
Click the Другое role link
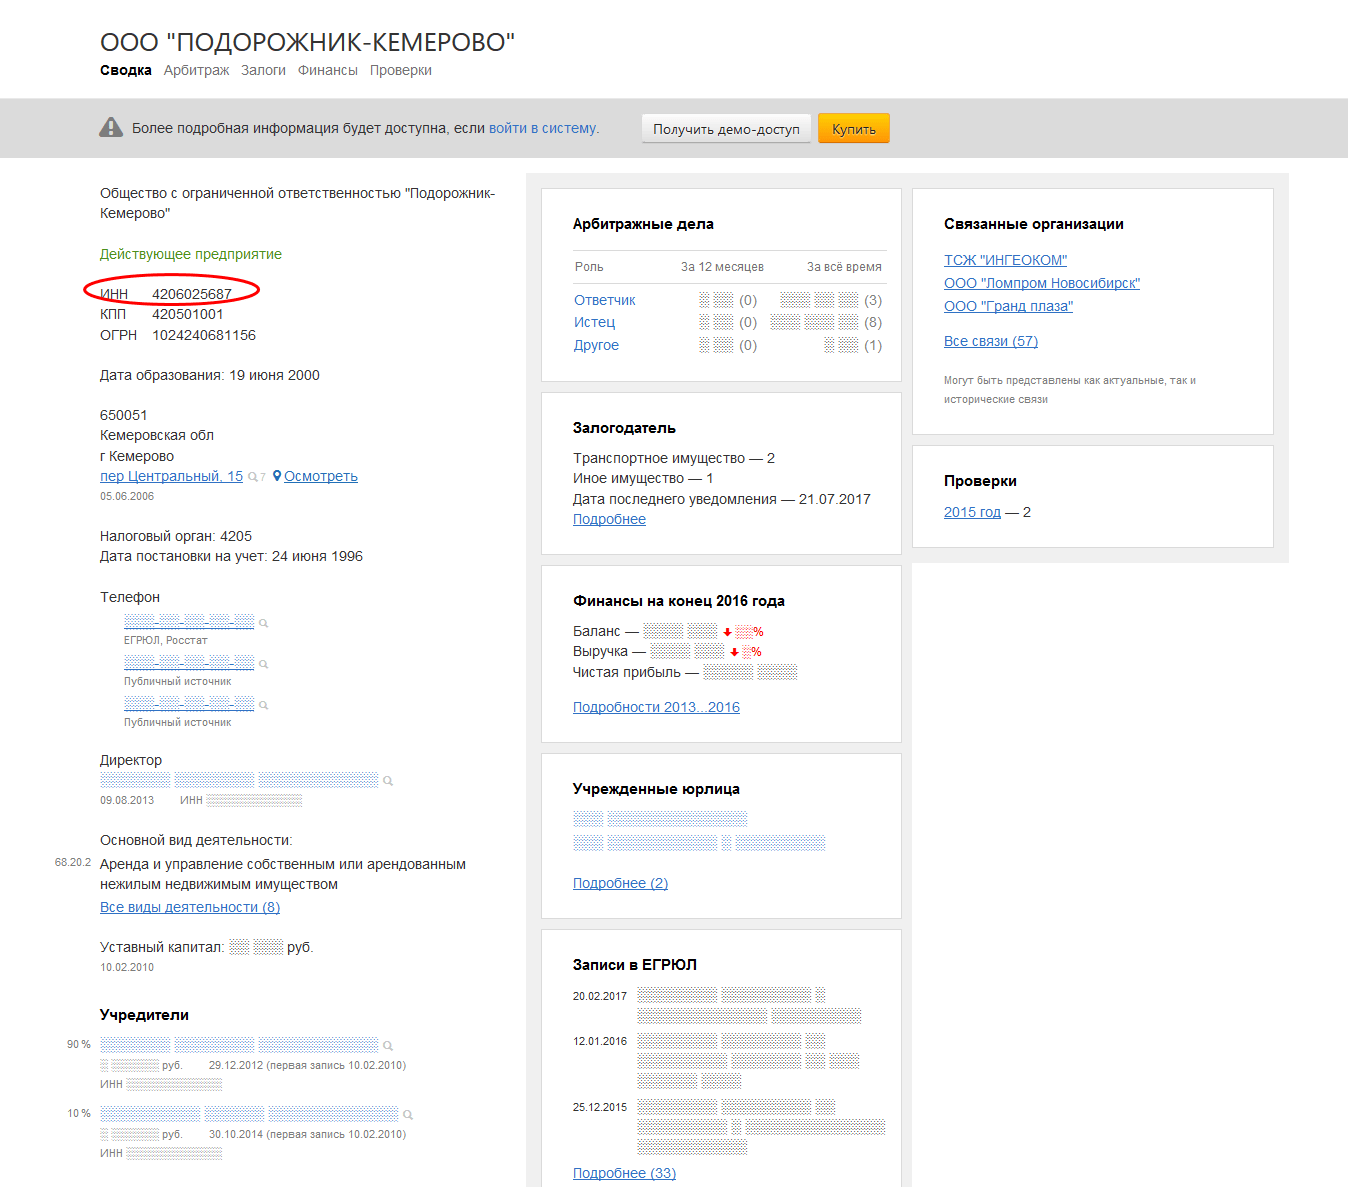[597, 345]
